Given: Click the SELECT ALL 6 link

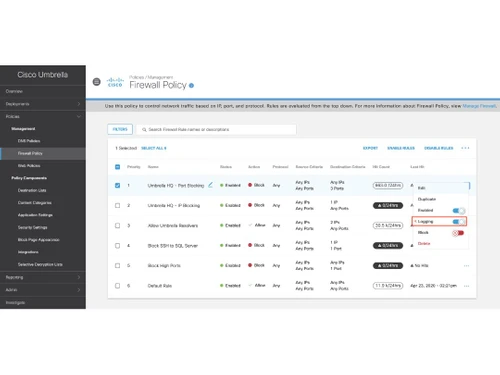Looking at the screenshot, I should [154, 148].
